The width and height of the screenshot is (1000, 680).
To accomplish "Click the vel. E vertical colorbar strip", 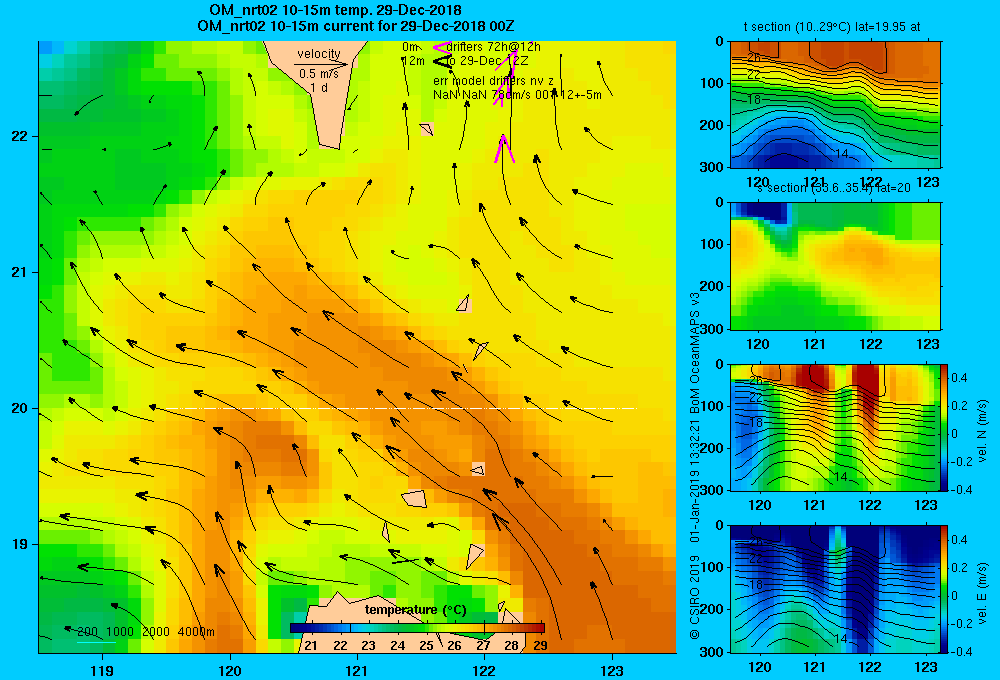I will [x=945, y=588].
